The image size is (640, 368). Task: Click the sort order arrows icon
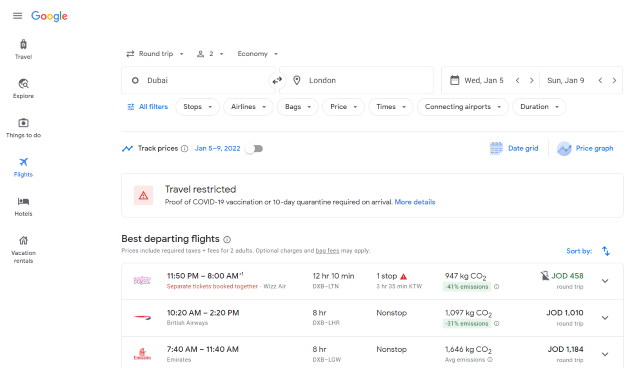tap(606, 251)
